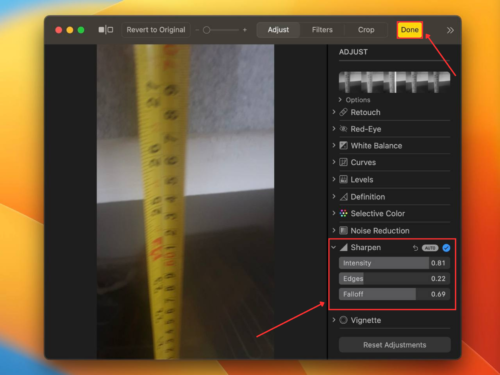Expand the Retouch section

click(x=334, y=112)
